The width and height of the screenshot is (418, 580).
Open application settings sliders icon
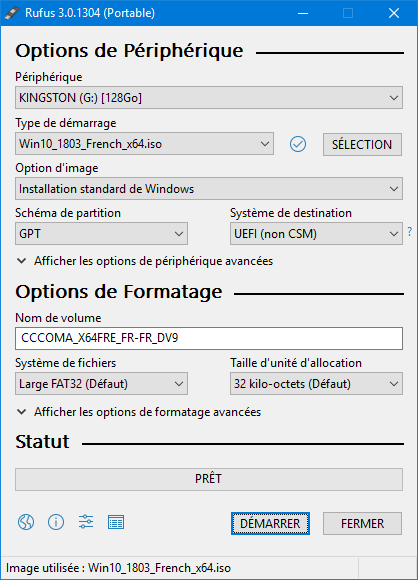point(86,522)
